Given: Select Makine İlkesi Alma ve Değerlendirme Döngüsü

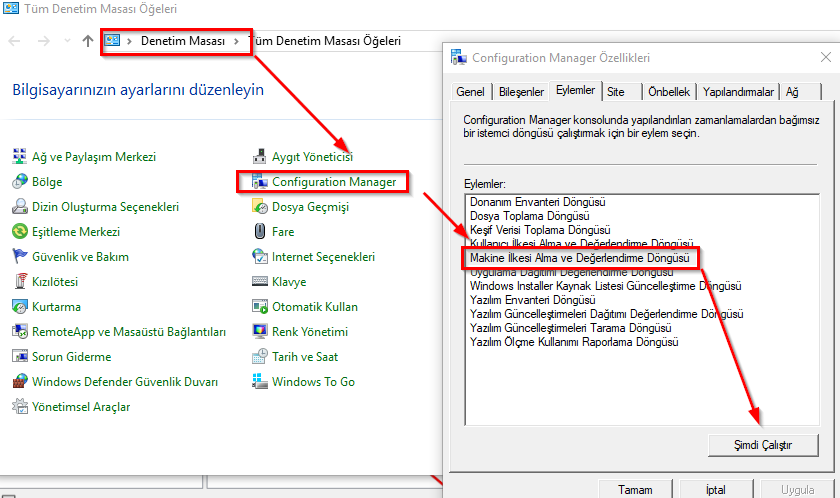Looking at the screenshot, I should [580, 258].
